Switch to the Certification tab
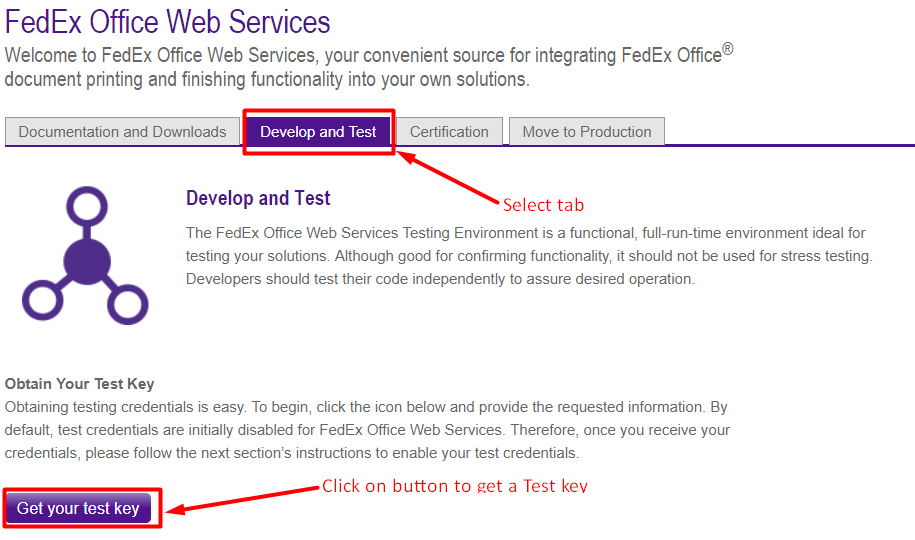 449,131
